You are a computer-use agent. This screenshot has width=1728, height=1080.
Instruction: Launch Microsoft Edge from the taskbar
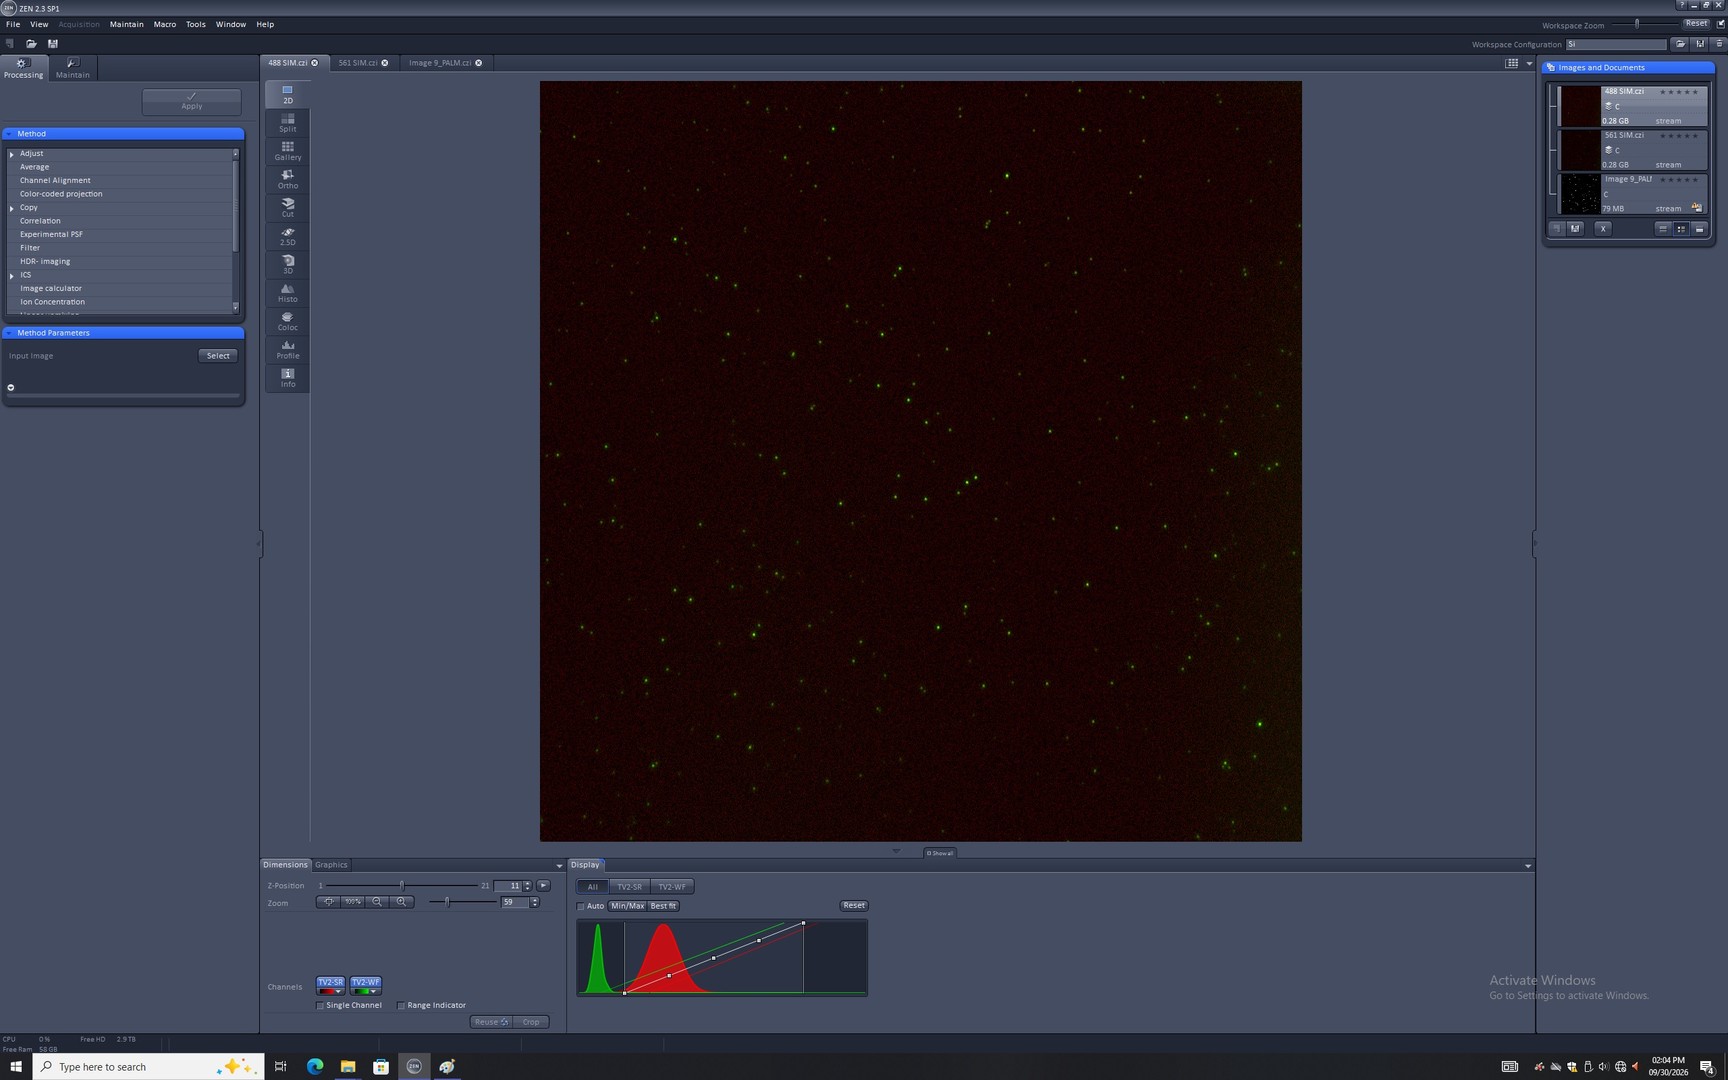point(315,1067)
